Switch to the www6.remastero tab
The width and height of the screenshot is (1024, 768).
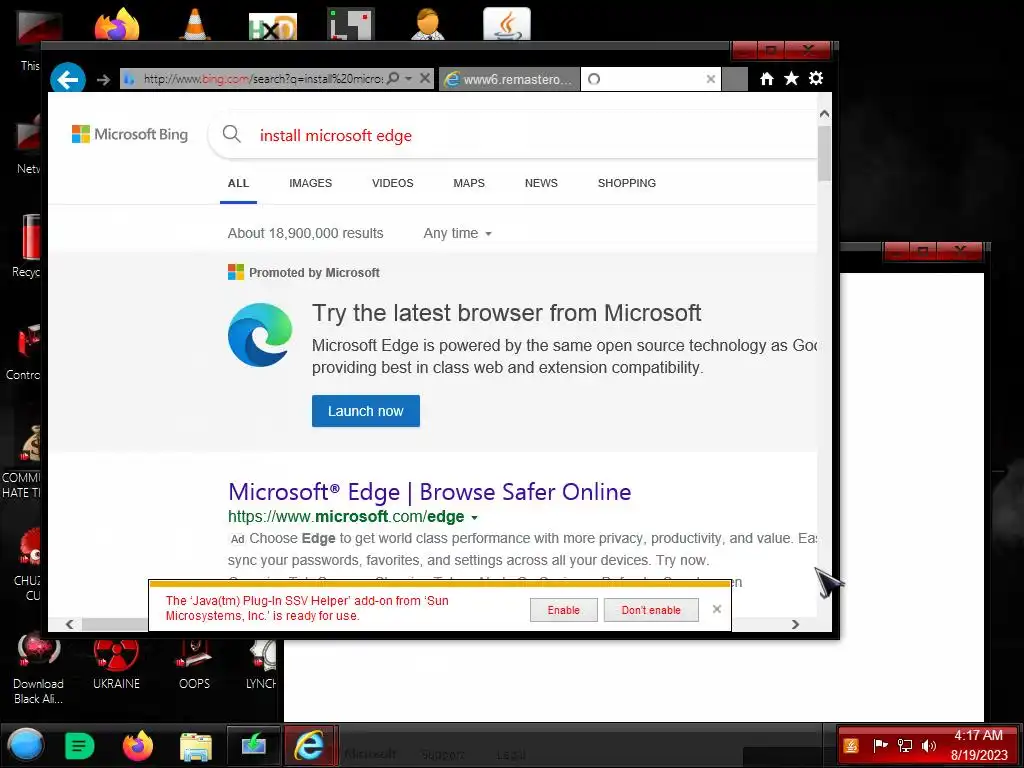(x=509, y=79)
